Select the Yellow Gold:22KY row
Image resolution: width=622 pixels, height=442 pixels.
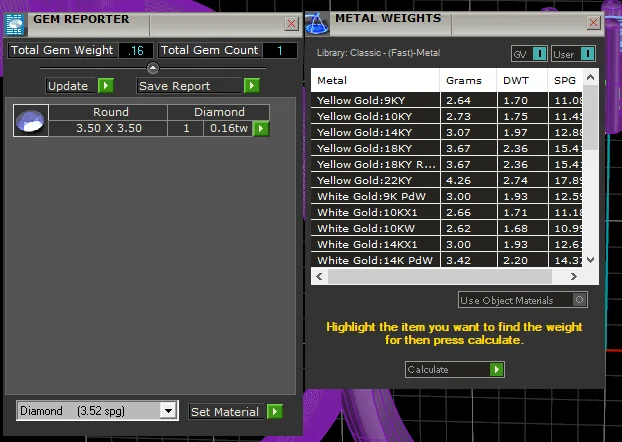tap(447, 181)
